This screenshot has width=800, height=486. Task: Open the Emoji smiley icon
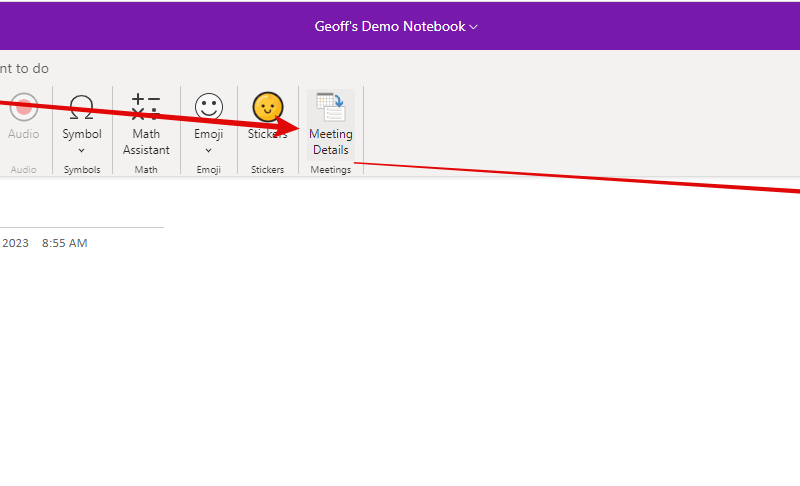click(x=209, y=107)
